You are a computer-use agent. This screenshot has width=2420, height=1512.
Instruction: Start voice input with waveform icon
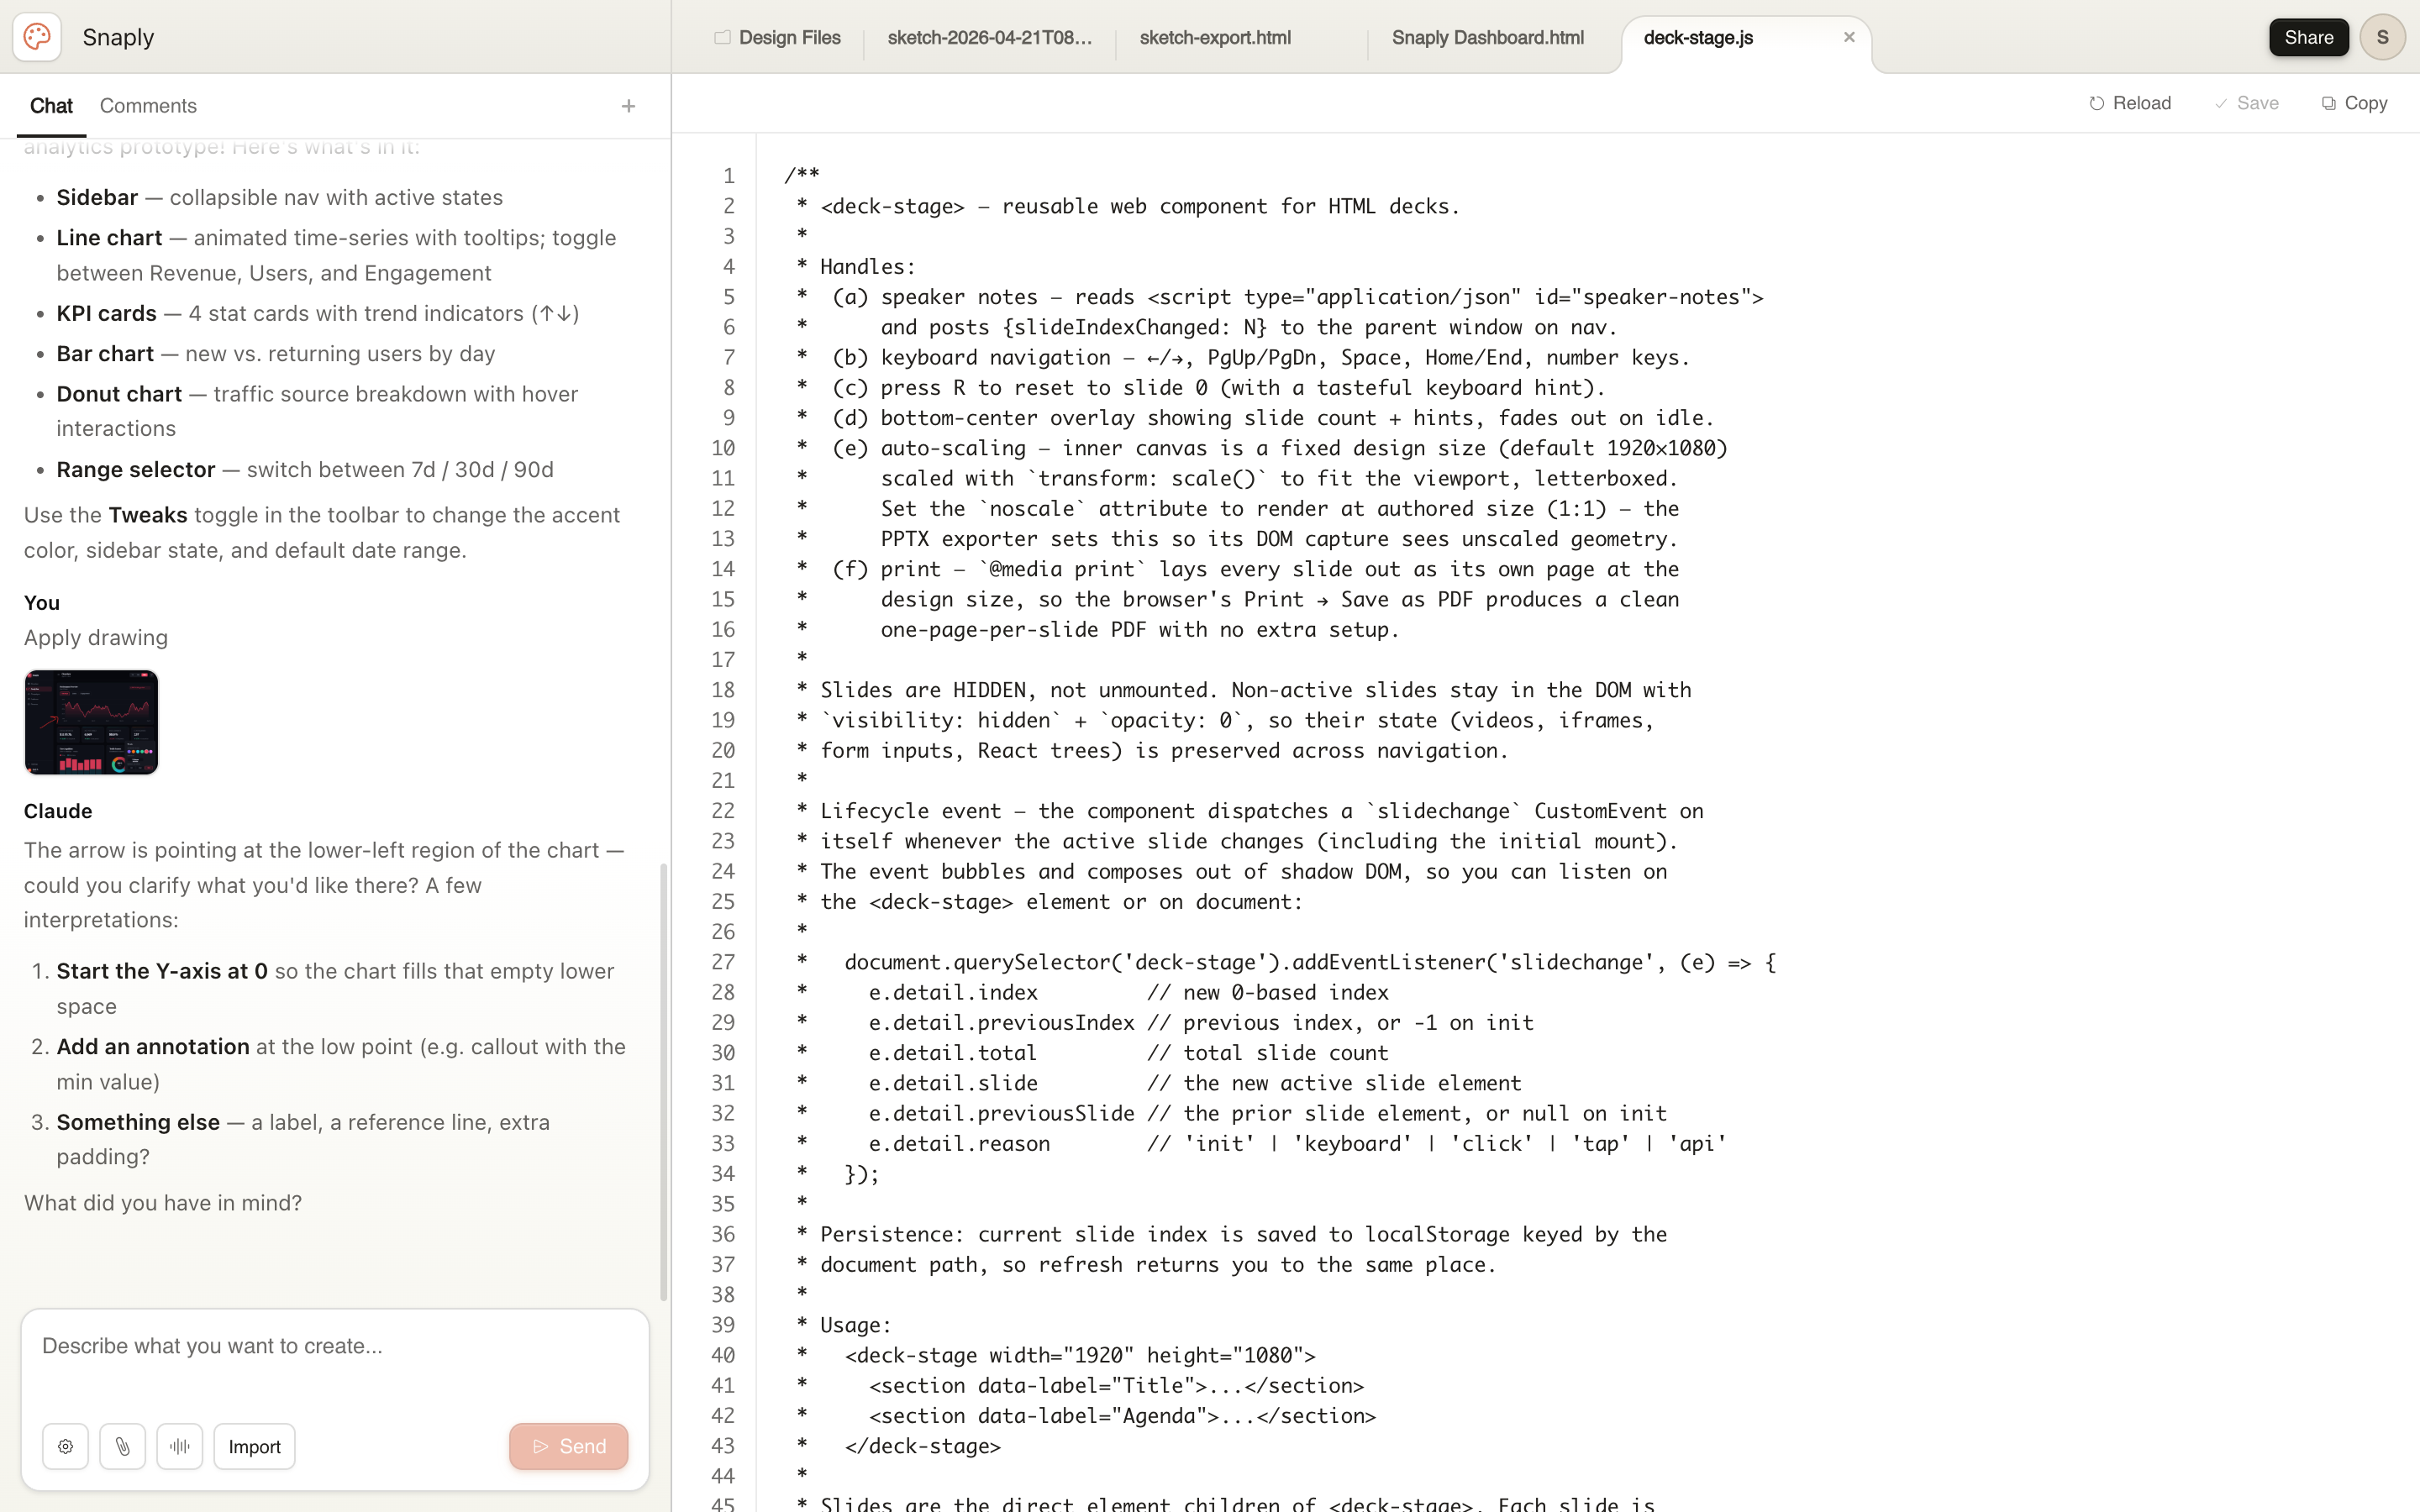[x=179, y=1446]
